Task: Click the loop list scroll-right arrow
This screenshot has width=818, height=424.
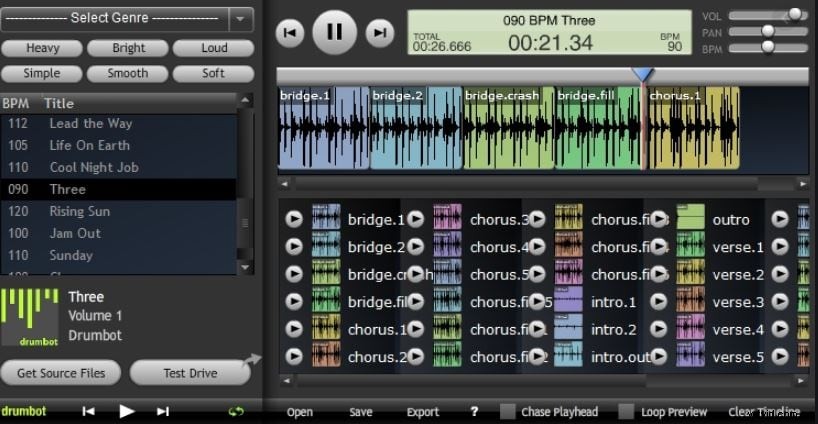Action: [801, 381]
